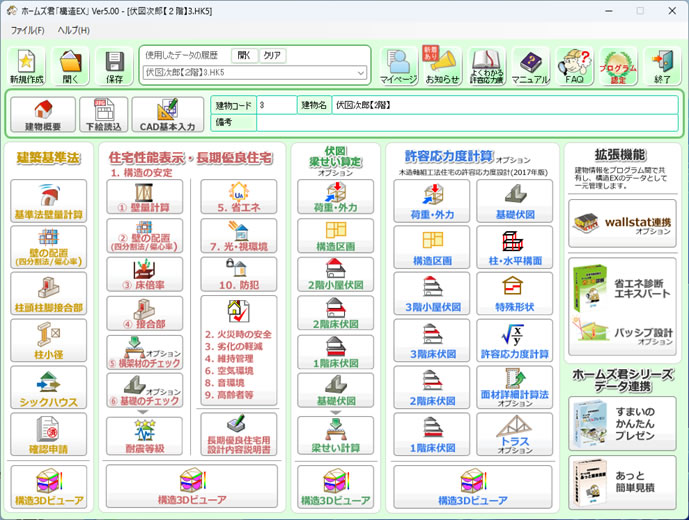Screen dimensions: 689x520
Task: Open ② 壁の配置 in 住宅性能表示
Action: click(x=145, y=236)
